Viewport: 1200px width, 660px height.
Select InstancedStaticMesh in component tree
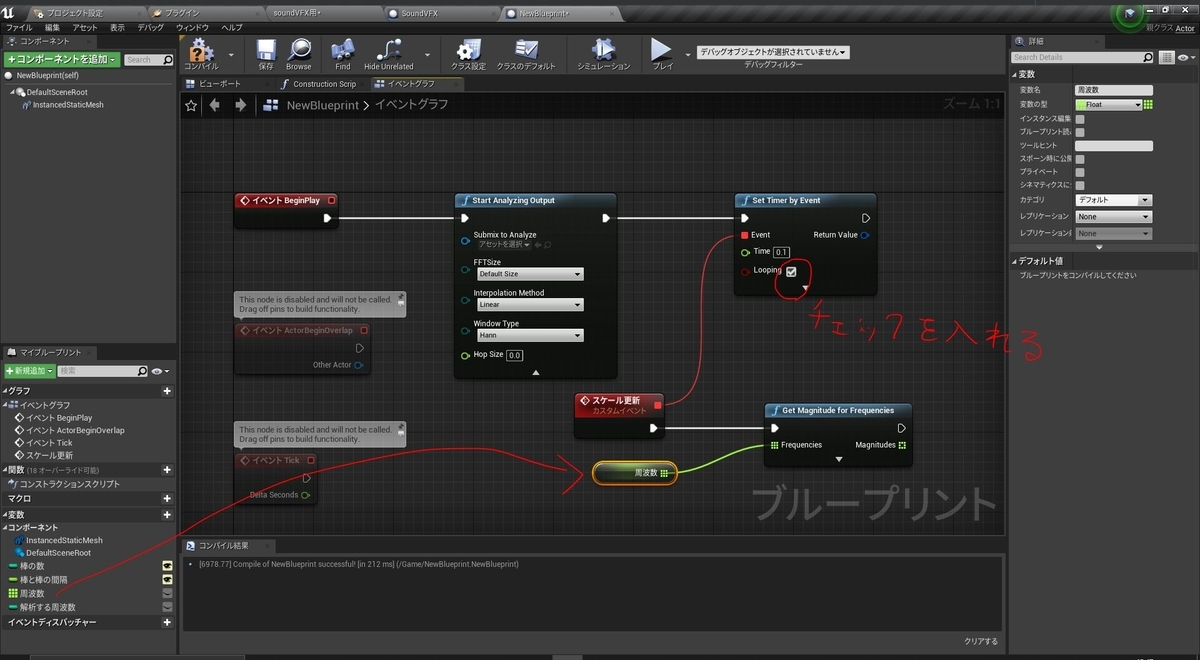coord(66,104)
